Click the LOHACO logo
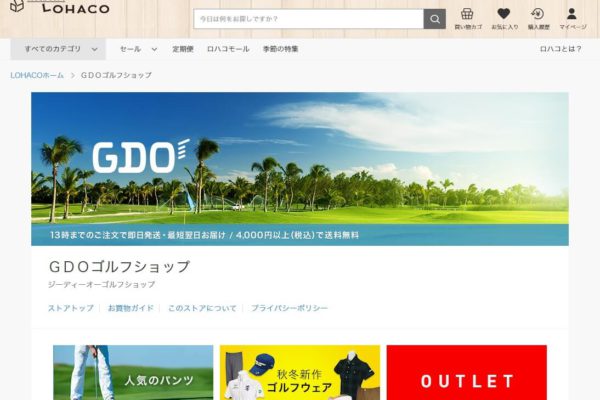 60,7
